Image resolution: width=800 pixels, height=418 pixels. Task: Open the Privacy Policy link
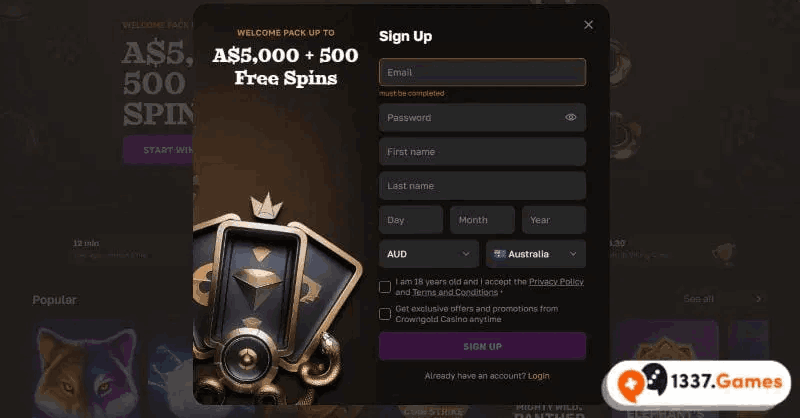(x=556, y=282)
